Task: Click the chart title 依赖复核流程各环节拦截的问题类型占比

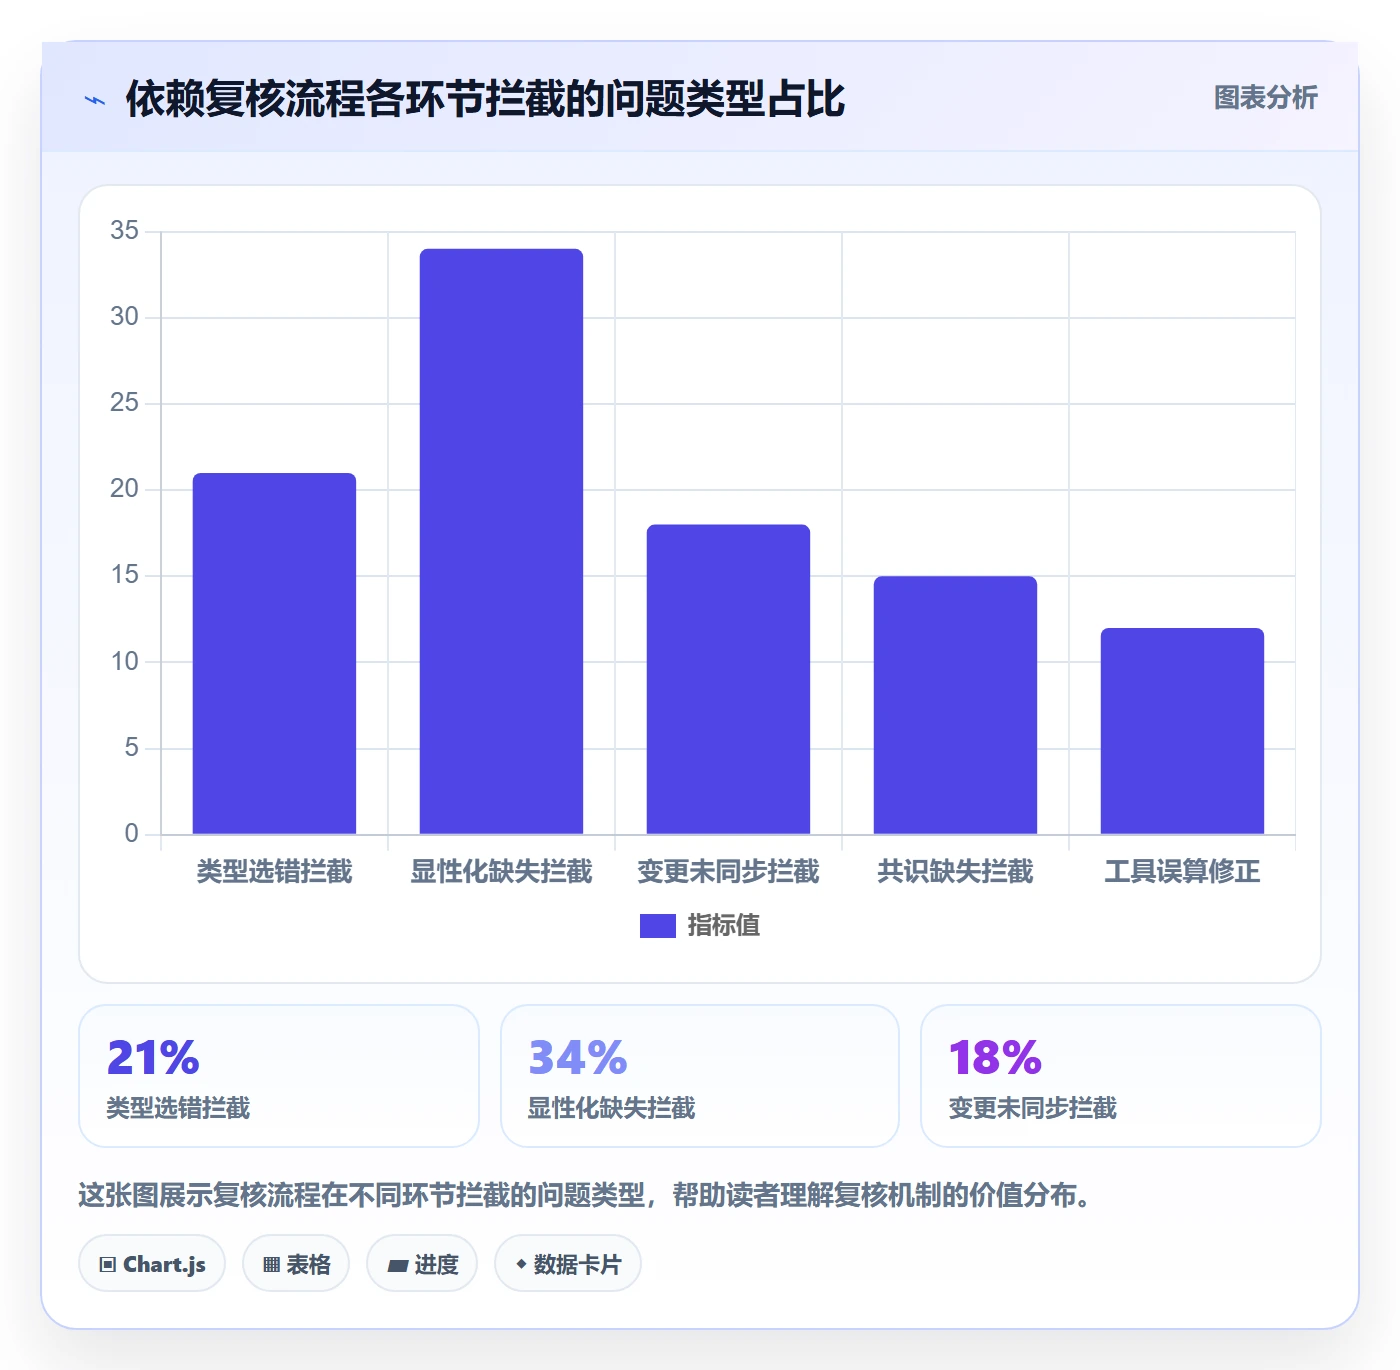Action: point(485,99)
